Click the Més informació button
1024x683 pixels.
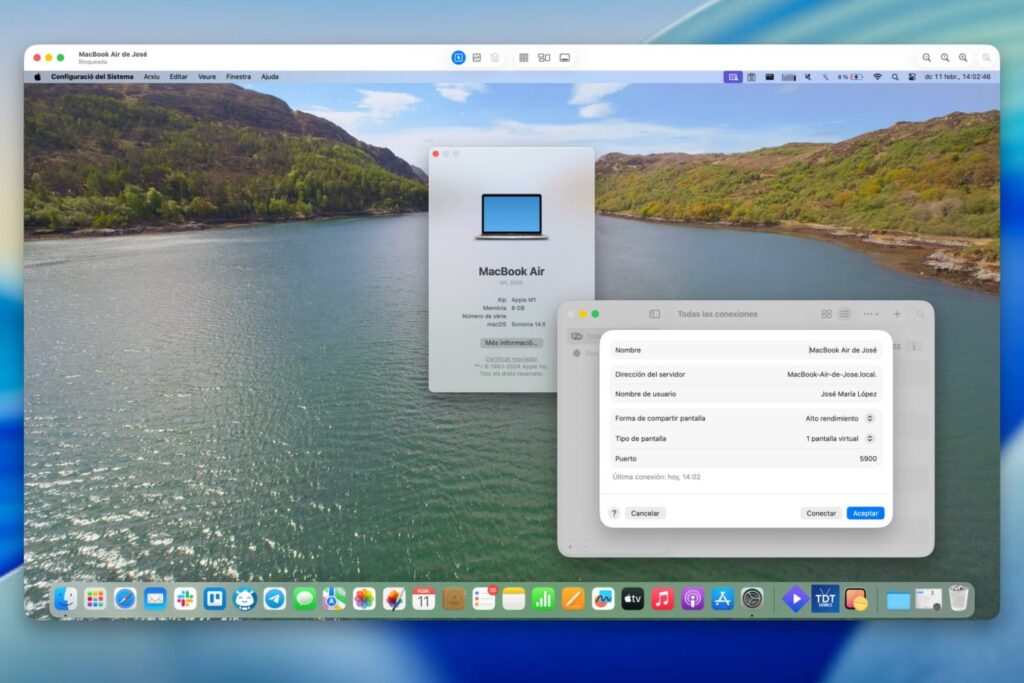coord(511,344)
